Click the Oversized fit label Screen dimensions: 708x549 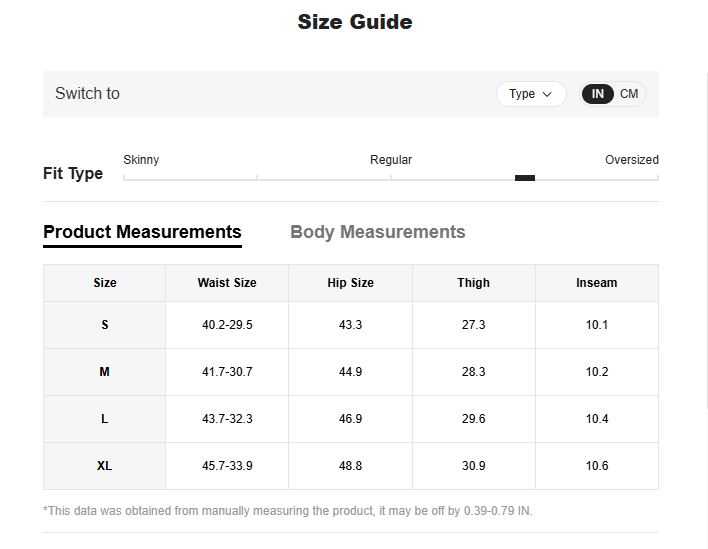[x=631, y=160]
